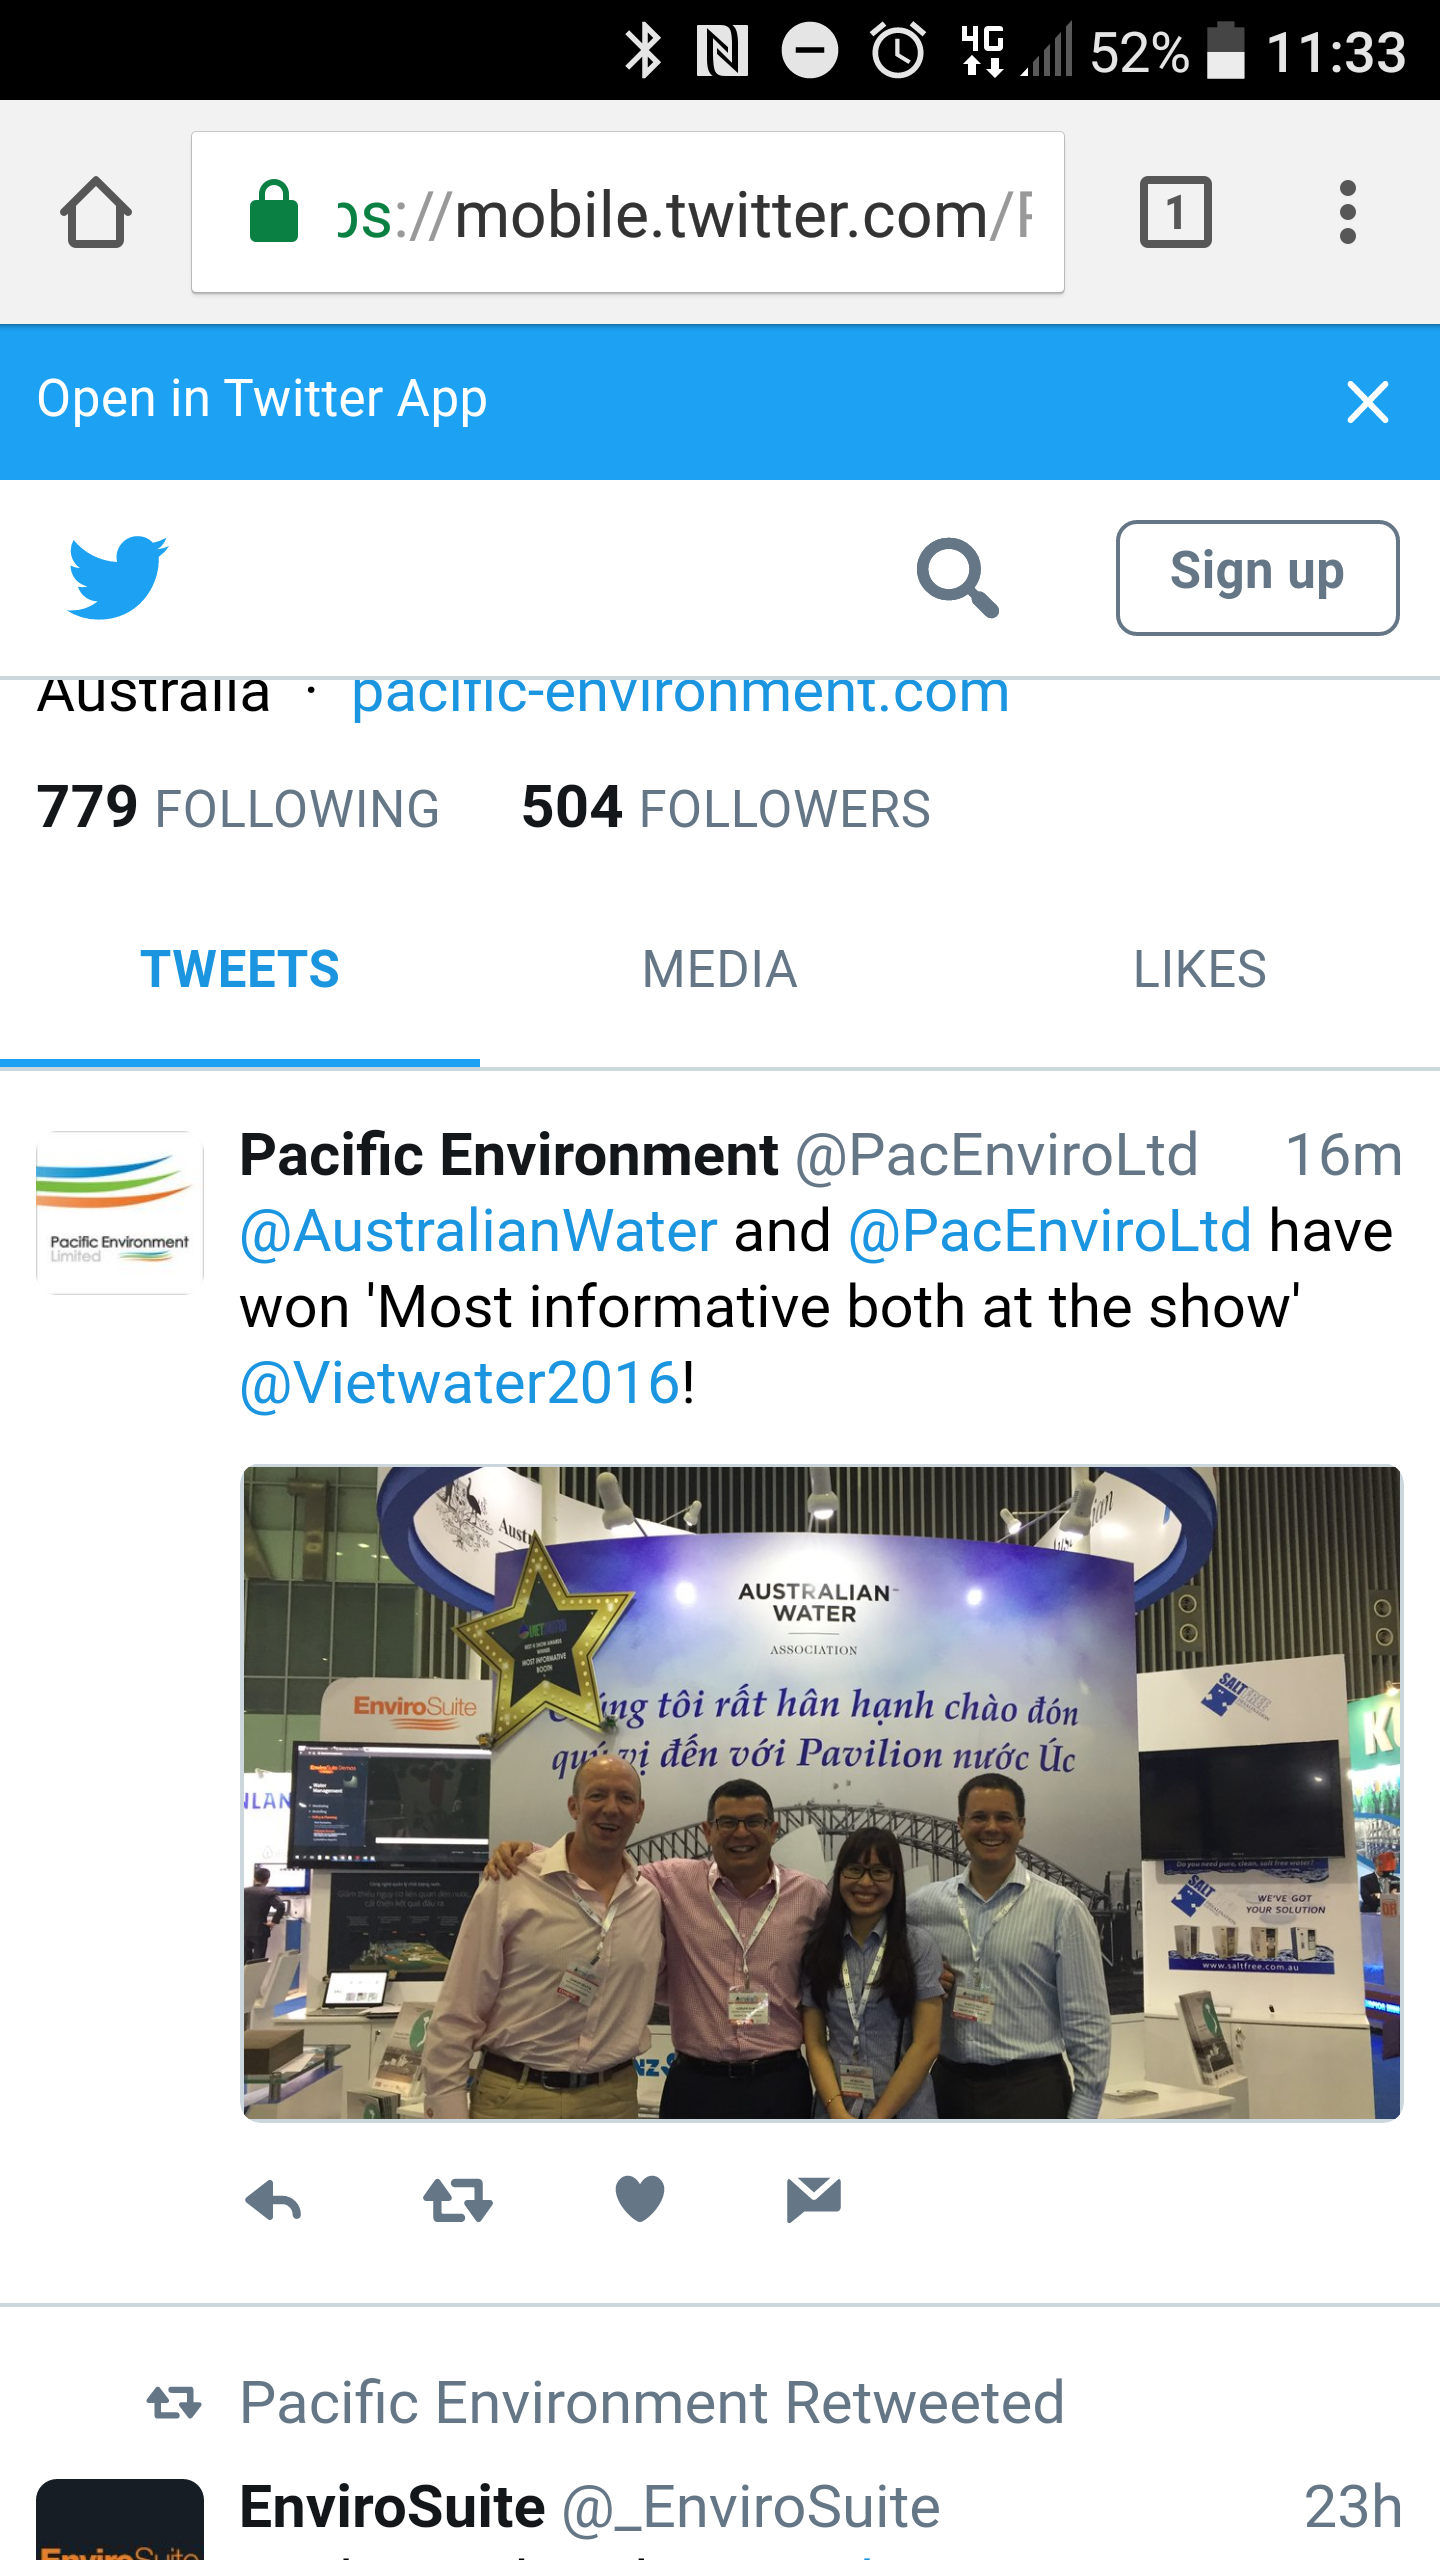Open the @AustralianWater mention

tap(479, 1231)
